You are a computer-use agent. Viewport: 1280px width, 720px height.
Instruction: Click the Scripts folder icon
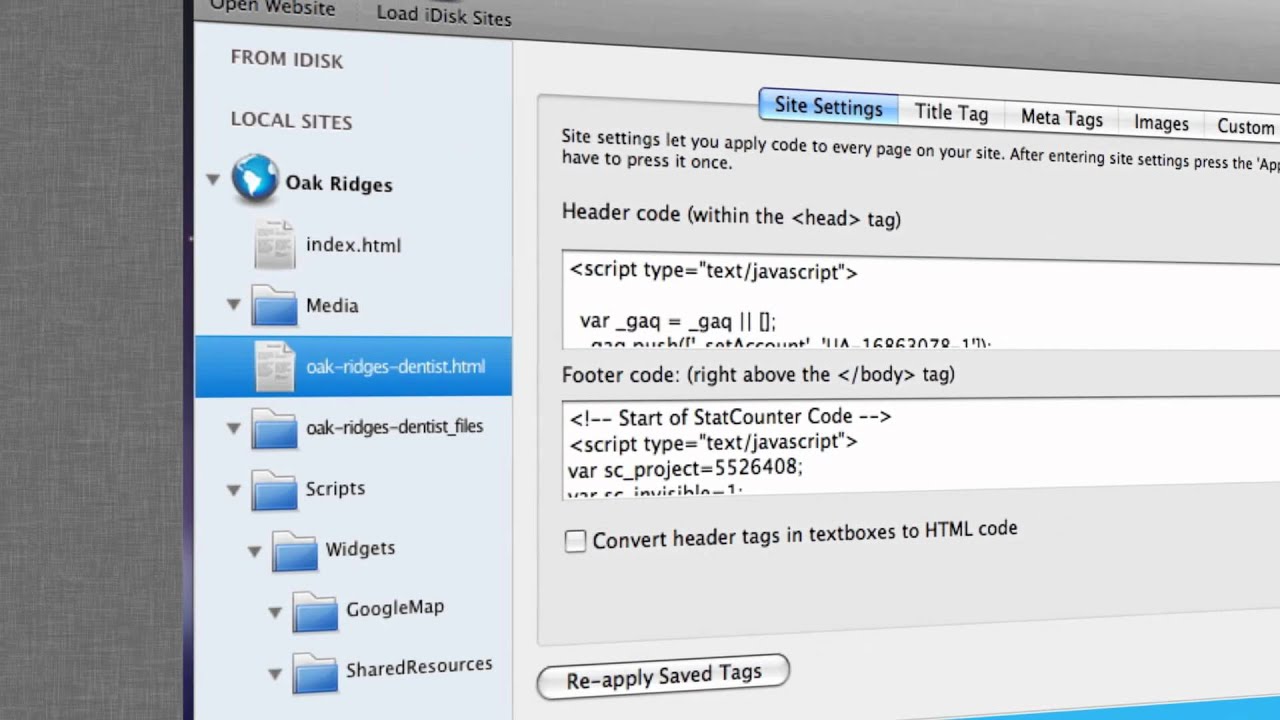tap(275, 489)
